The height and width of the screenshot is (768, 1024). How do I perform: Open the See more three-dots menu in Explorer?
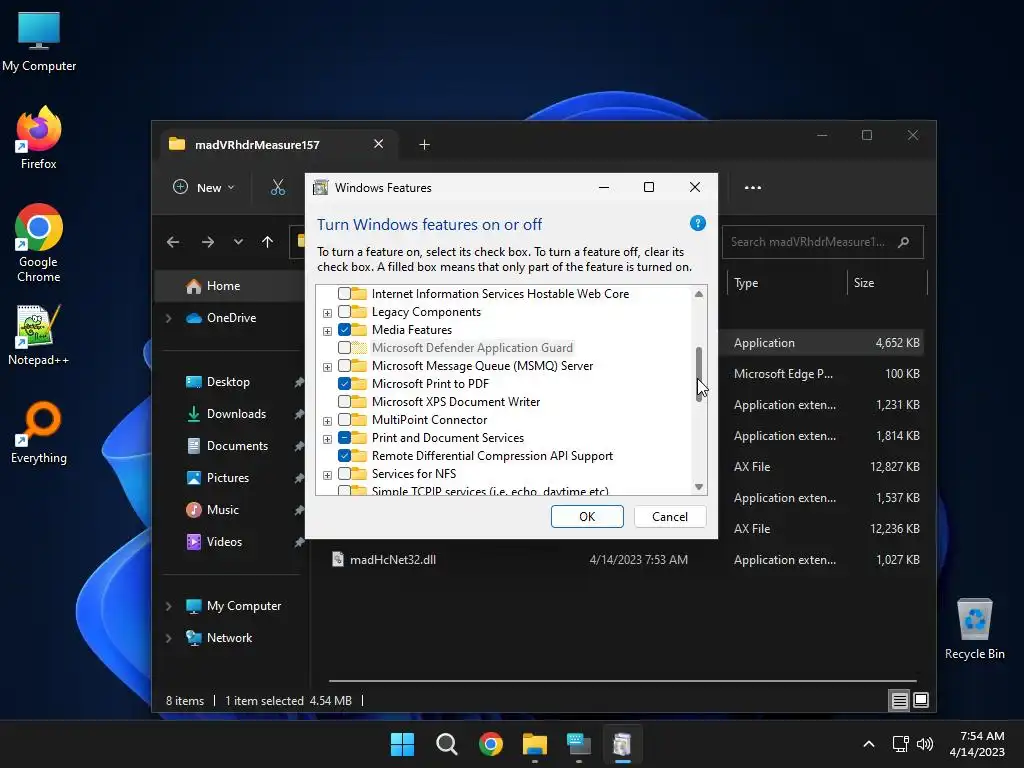pos(752,187)
